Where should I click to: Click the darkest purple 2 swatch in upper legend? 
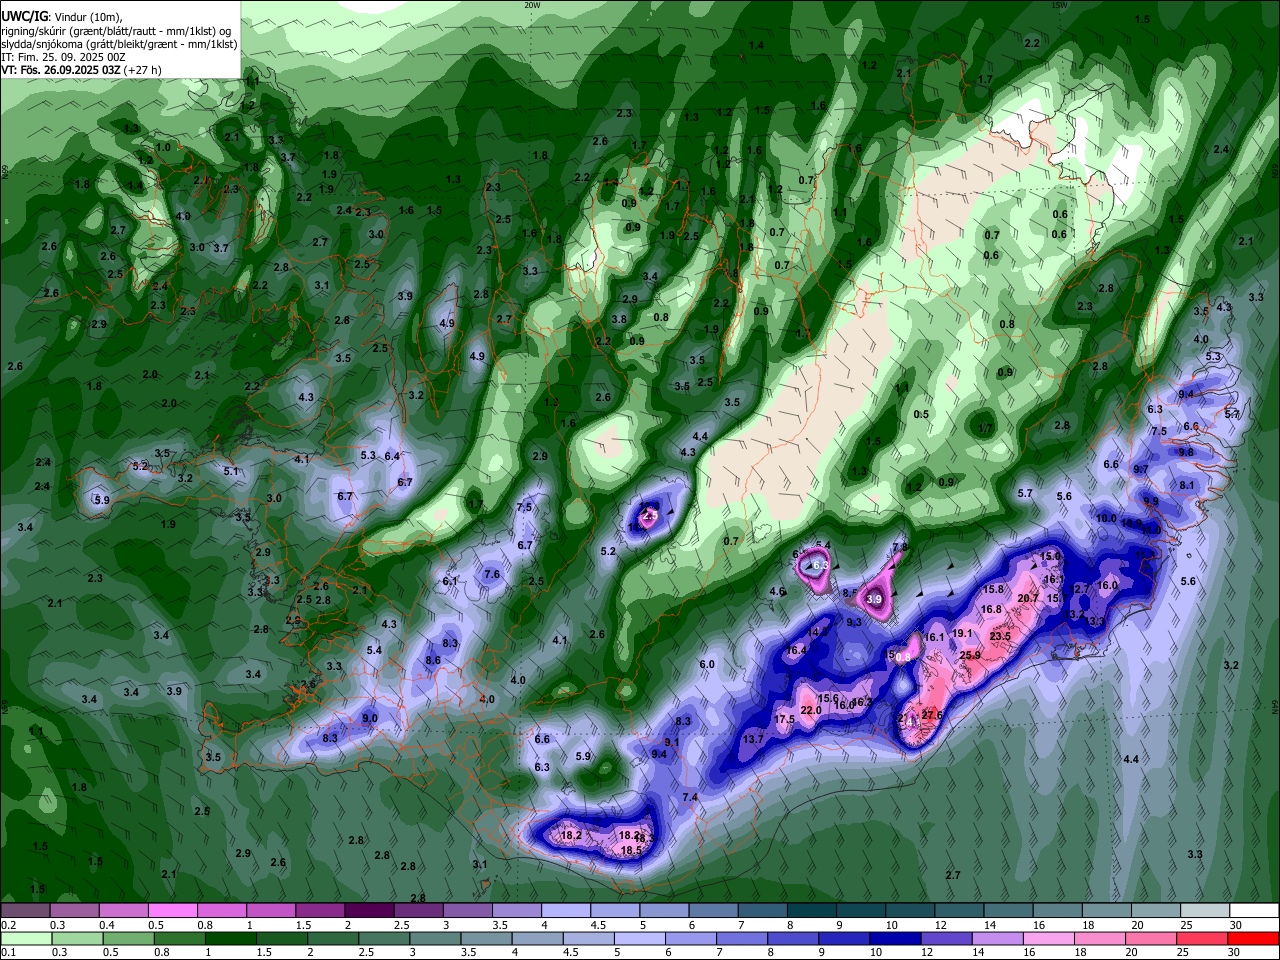click(369, 911)
